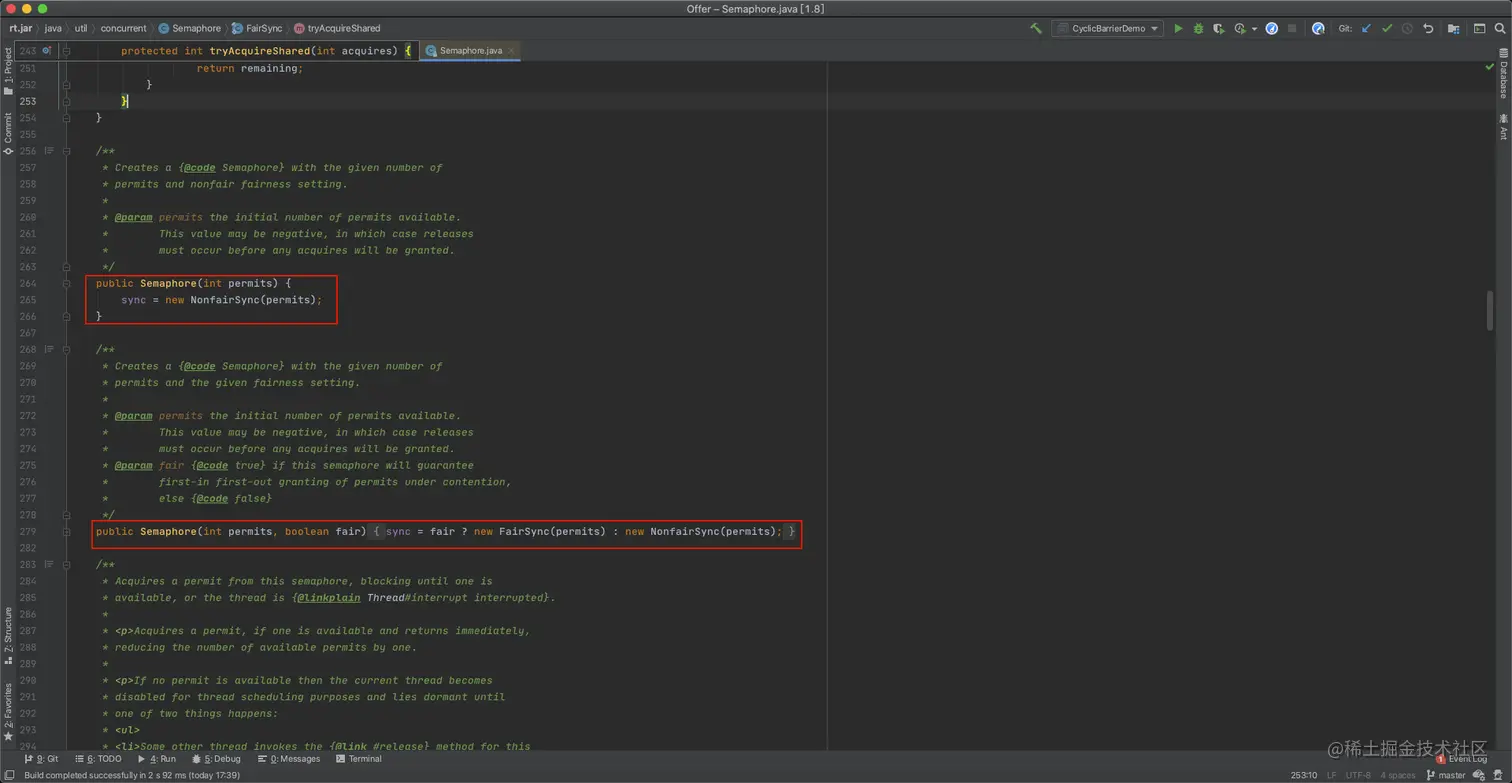Click Semaphore class in the breadcrumb
This screenshot has height=783, width=1512.
[x=190, y=28]
